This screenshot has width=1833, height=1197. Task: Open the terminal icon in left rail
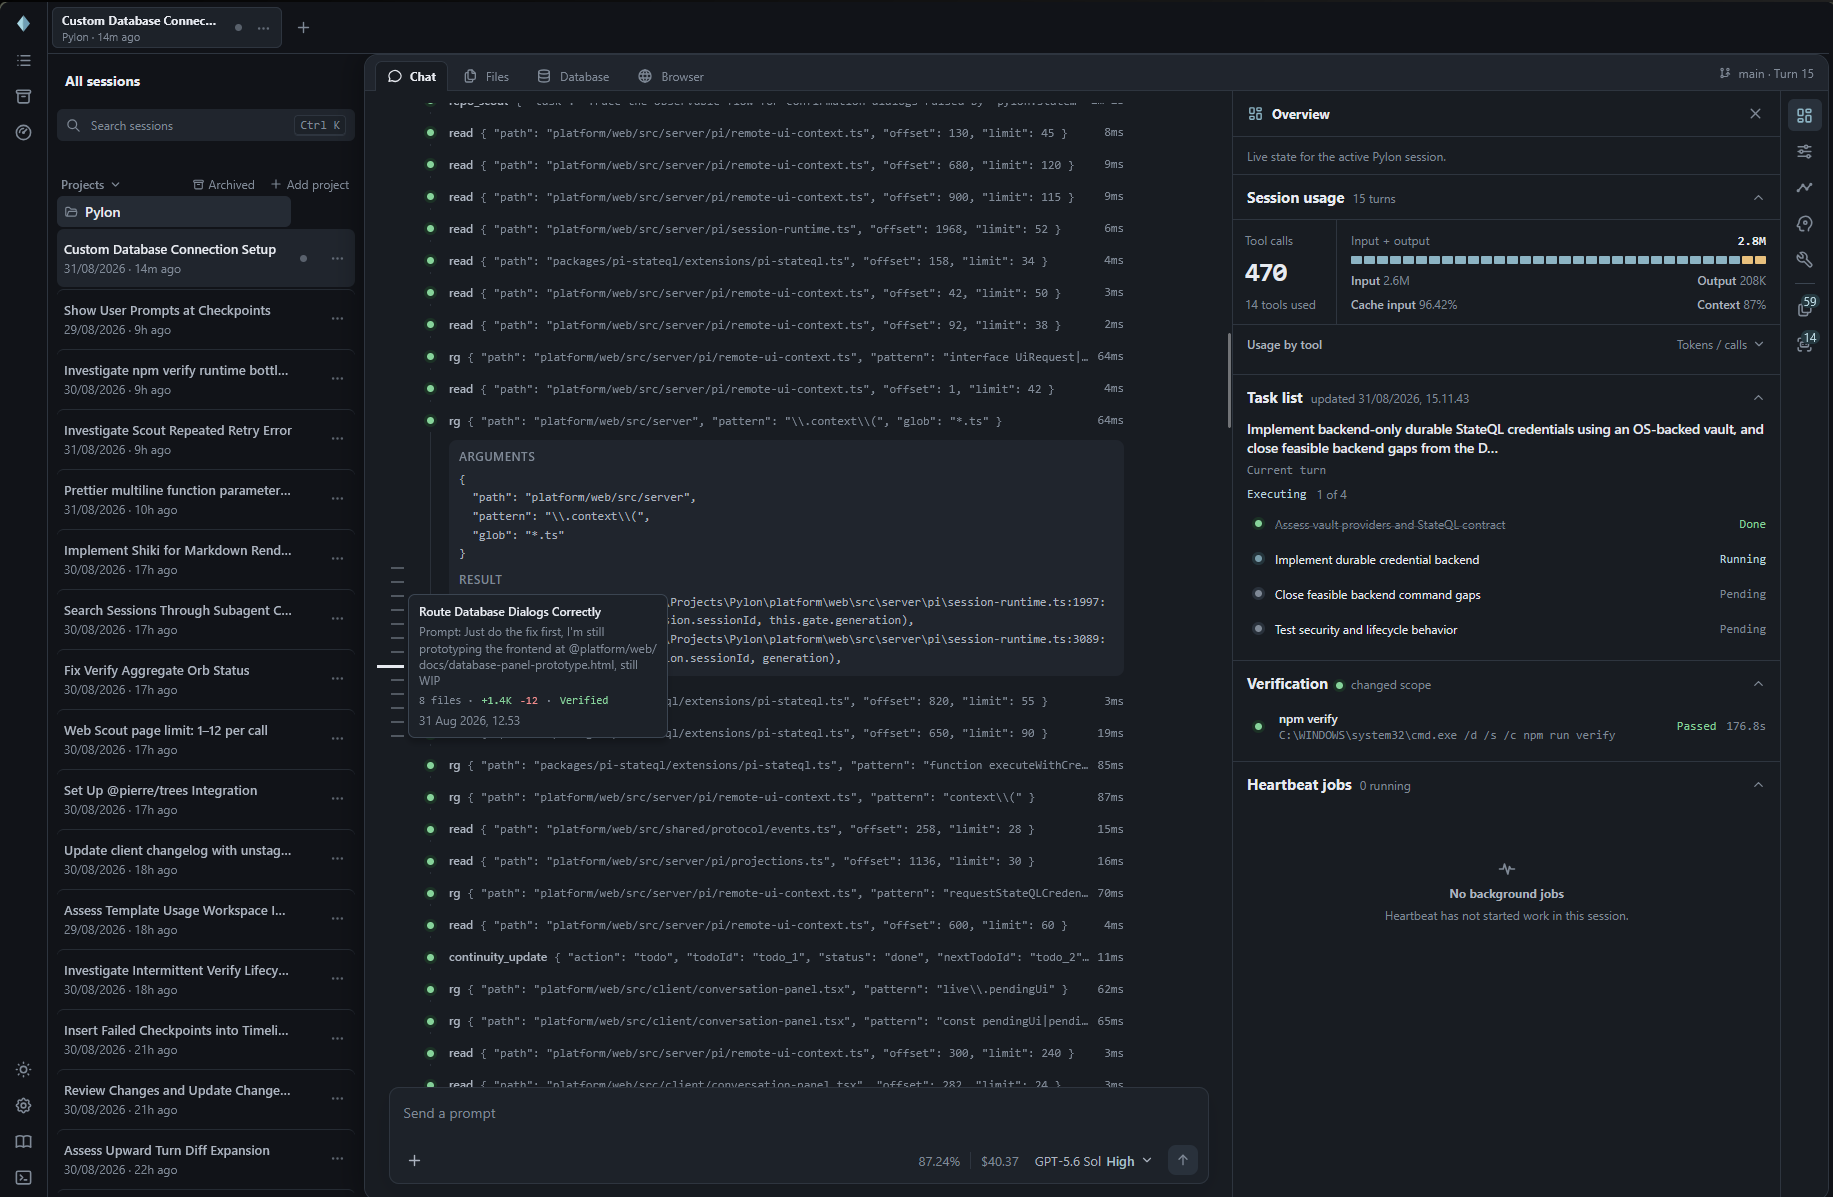pyautogui.click(x=24, y=1178)
